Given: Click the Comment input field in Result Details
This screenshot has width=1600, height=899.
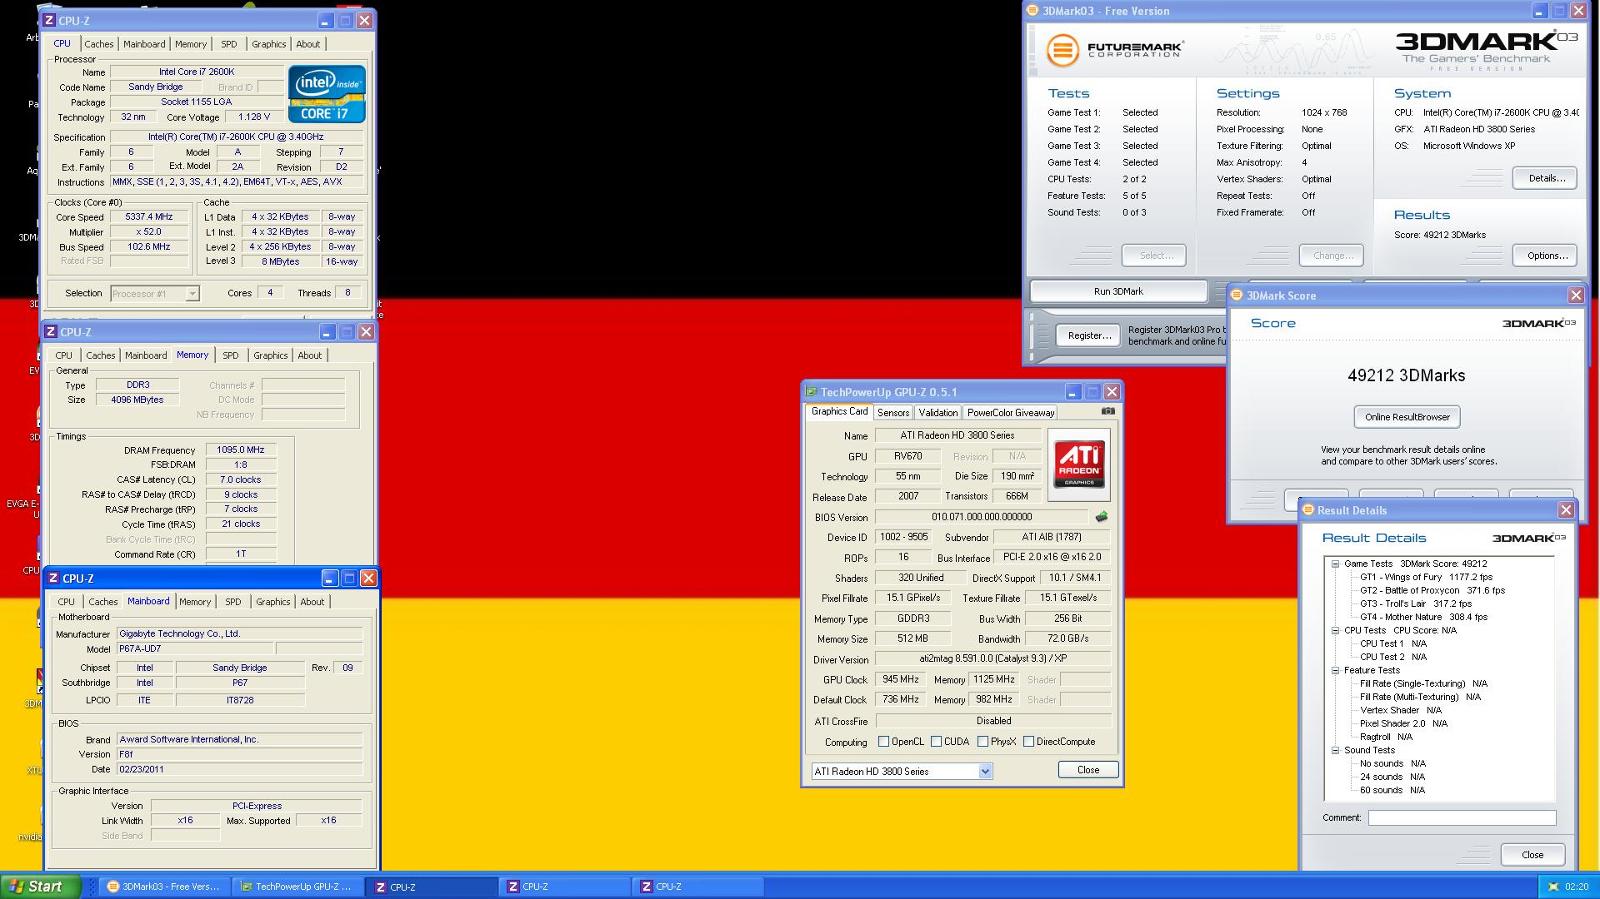Looking at the screenshot, I should point(1462,818).
